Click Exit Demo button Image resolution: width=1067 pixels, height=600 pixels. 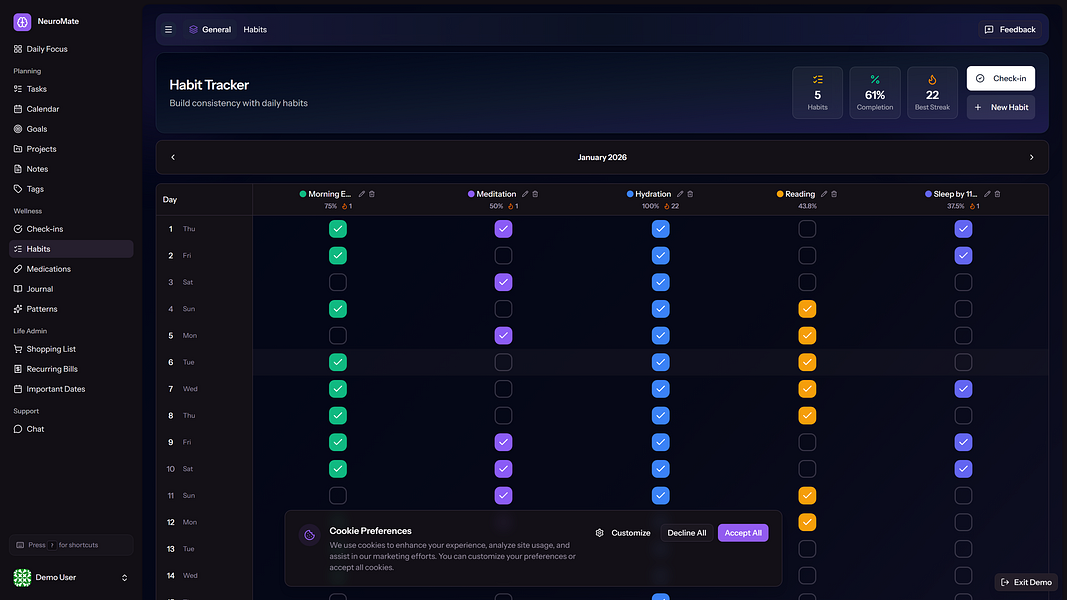[x=1026, y=582]
